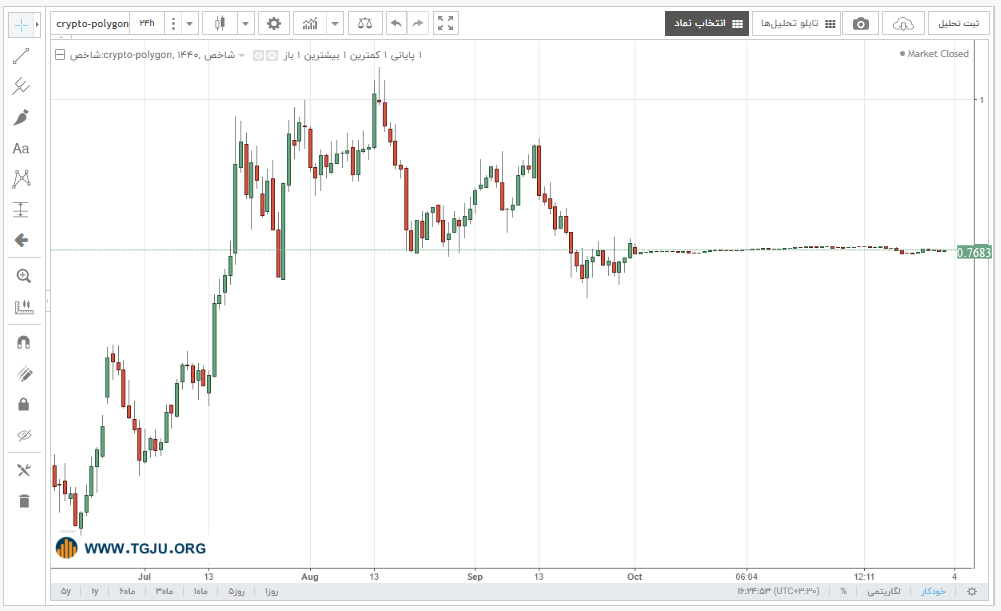
Task: Toggle magnet mode for drawings
Action: [24, 343]
